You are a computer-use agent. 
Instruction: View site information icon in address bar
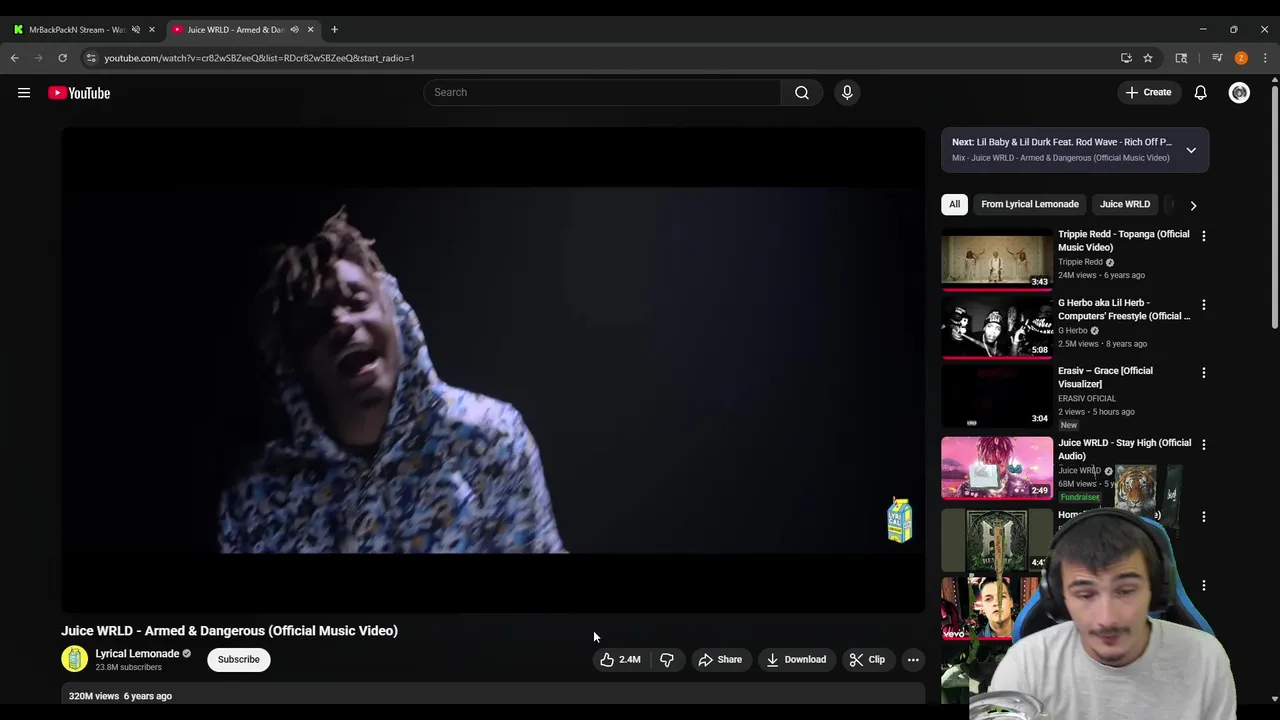(x=90, y=58)
